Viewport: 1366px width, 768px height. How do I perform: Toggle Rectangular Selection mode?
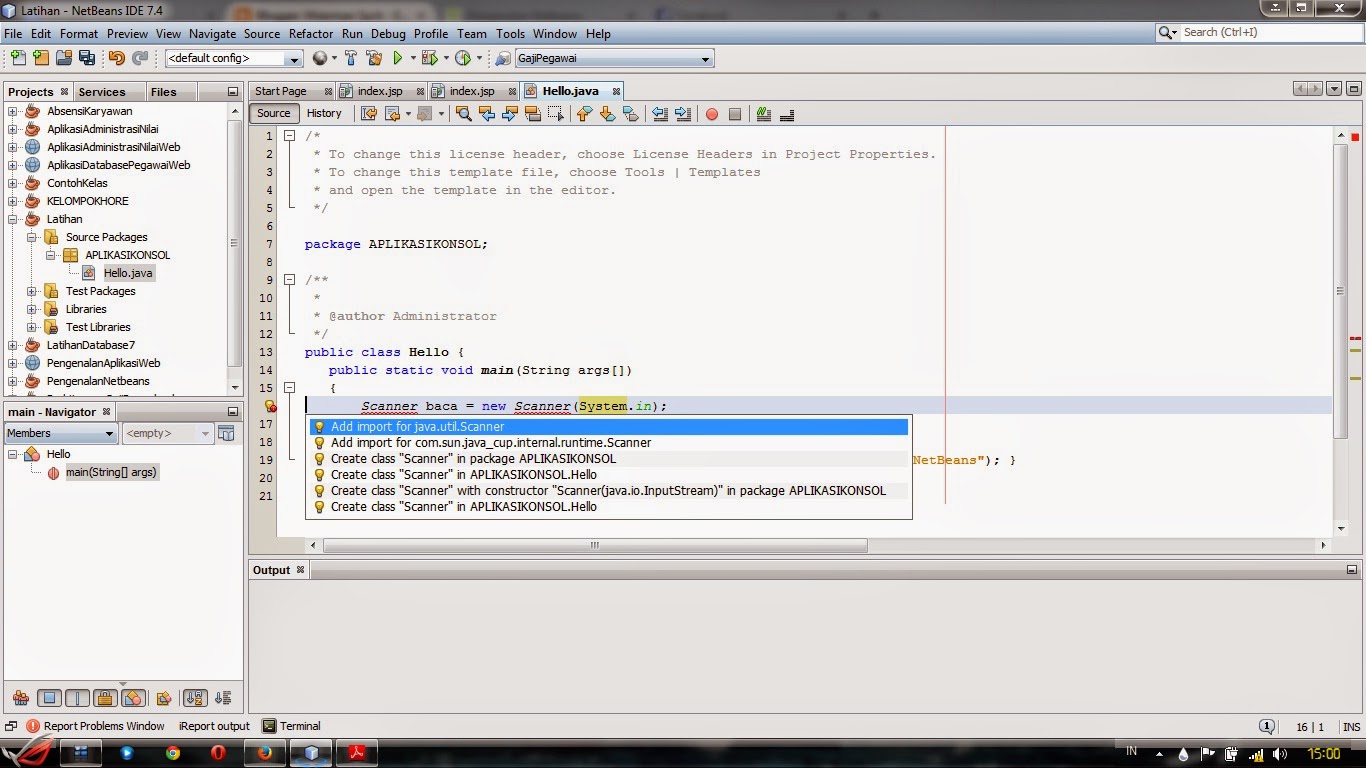[x=556, y=114]
